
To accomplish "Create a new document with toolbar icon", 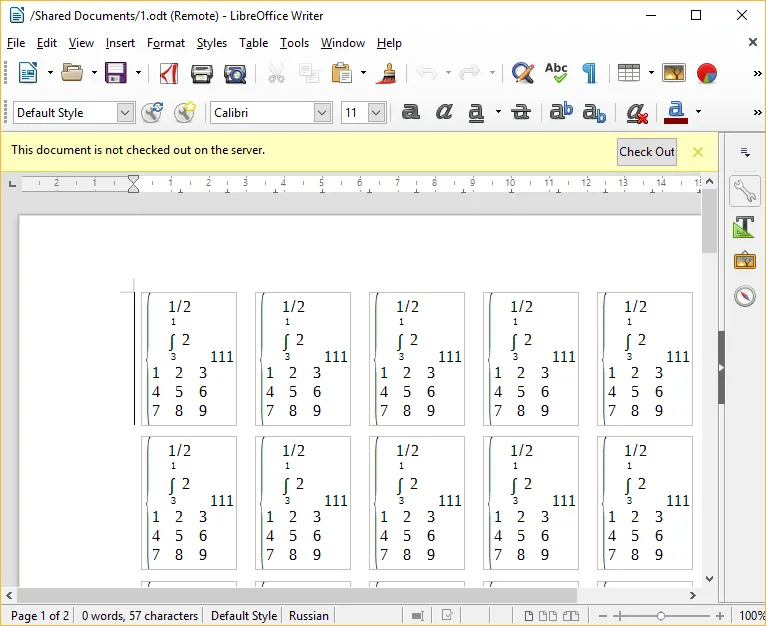I will pos(28,73).
